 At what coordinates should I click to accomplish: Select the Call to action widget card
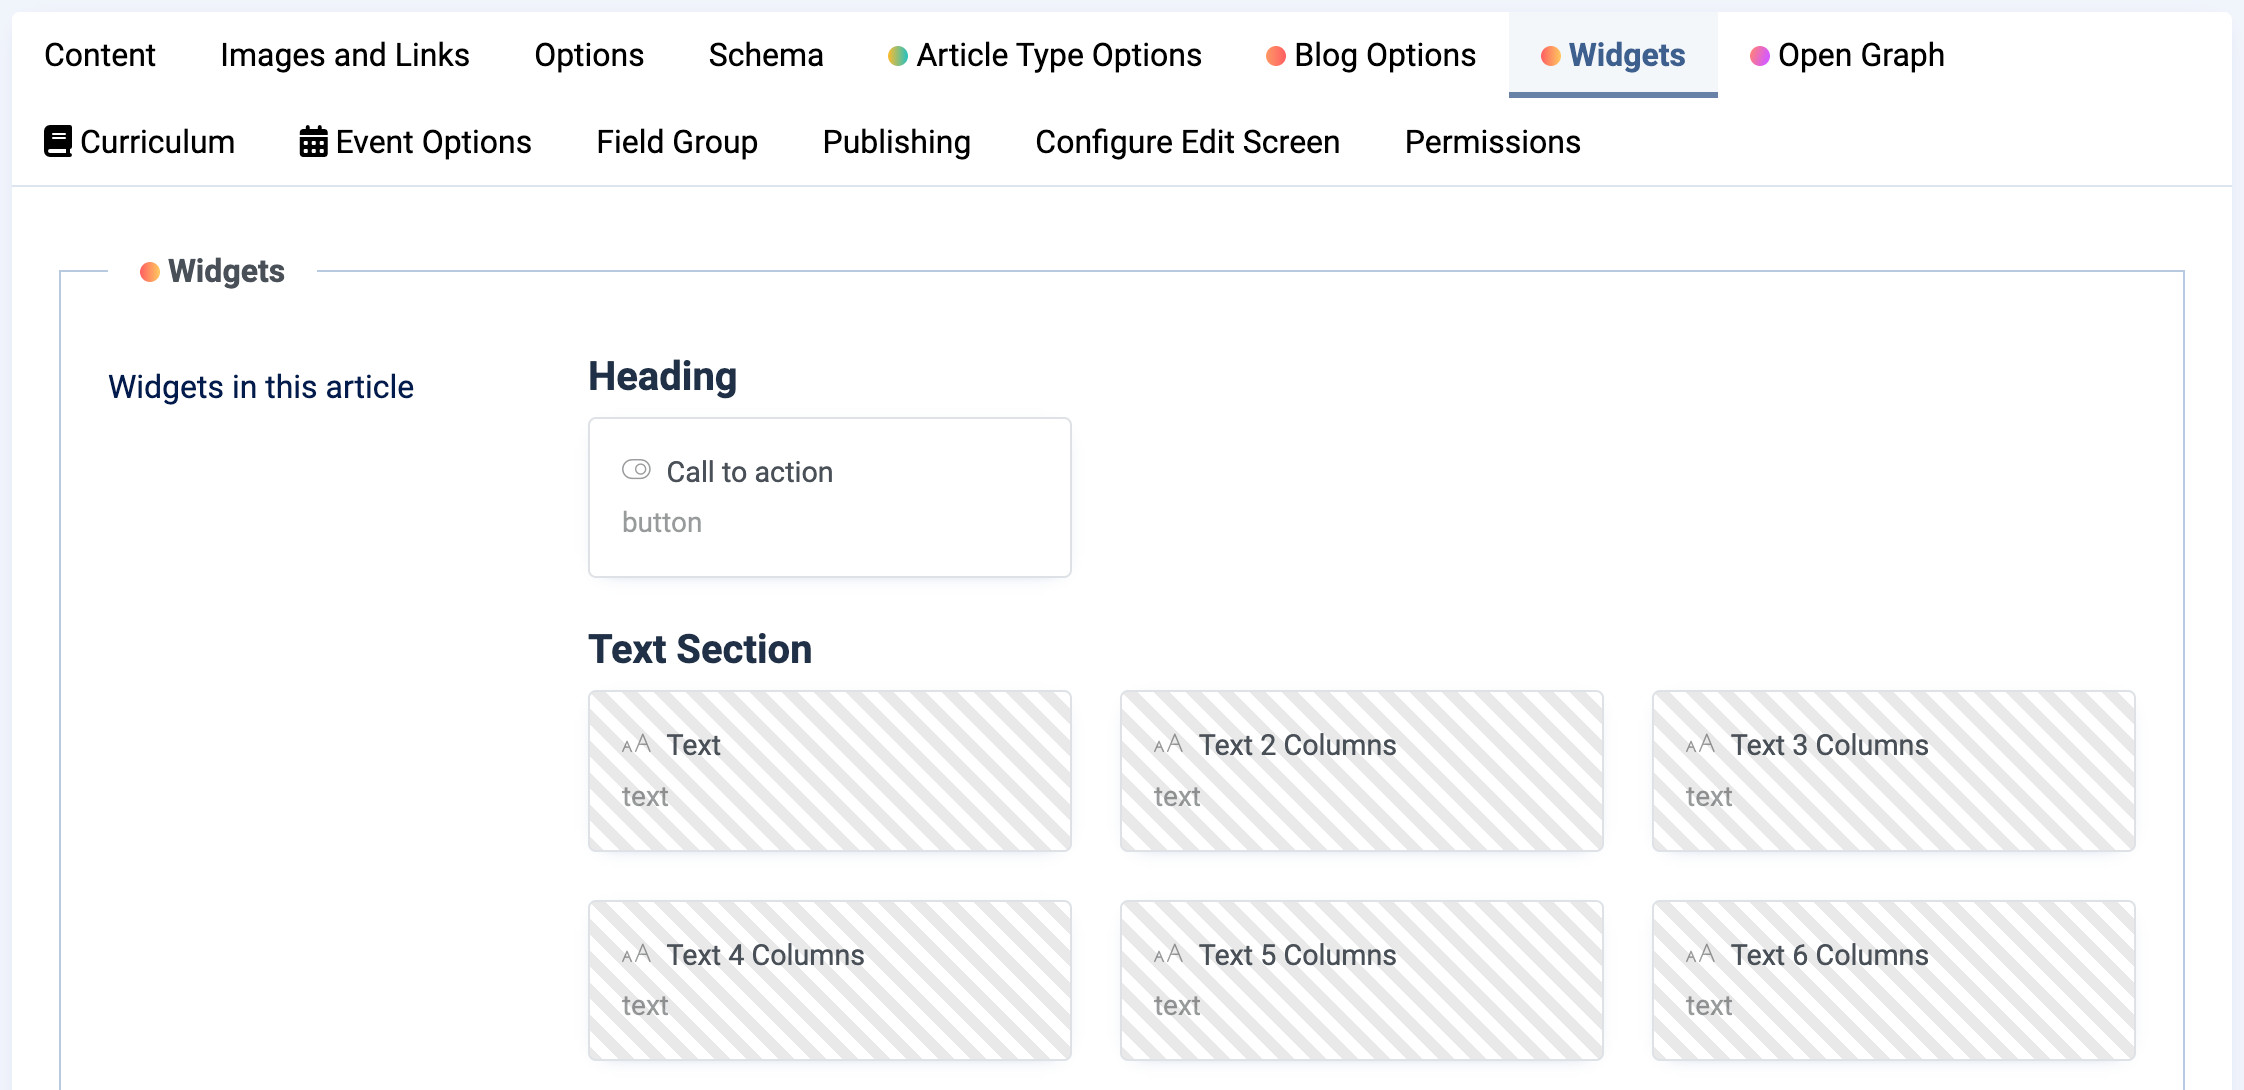click(x=830, y=497)
